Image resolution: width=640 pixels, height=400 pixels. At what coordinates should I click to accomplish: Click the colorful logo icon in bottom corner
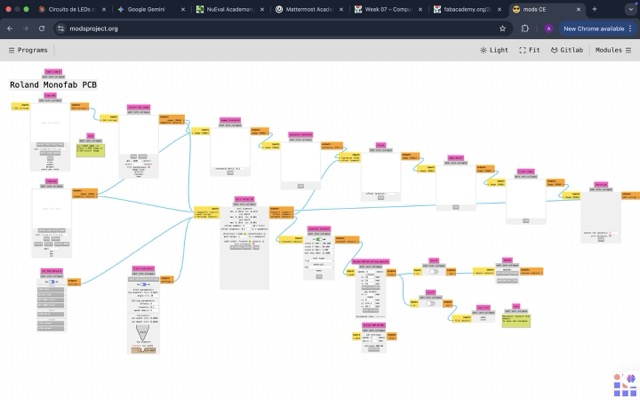625,385
